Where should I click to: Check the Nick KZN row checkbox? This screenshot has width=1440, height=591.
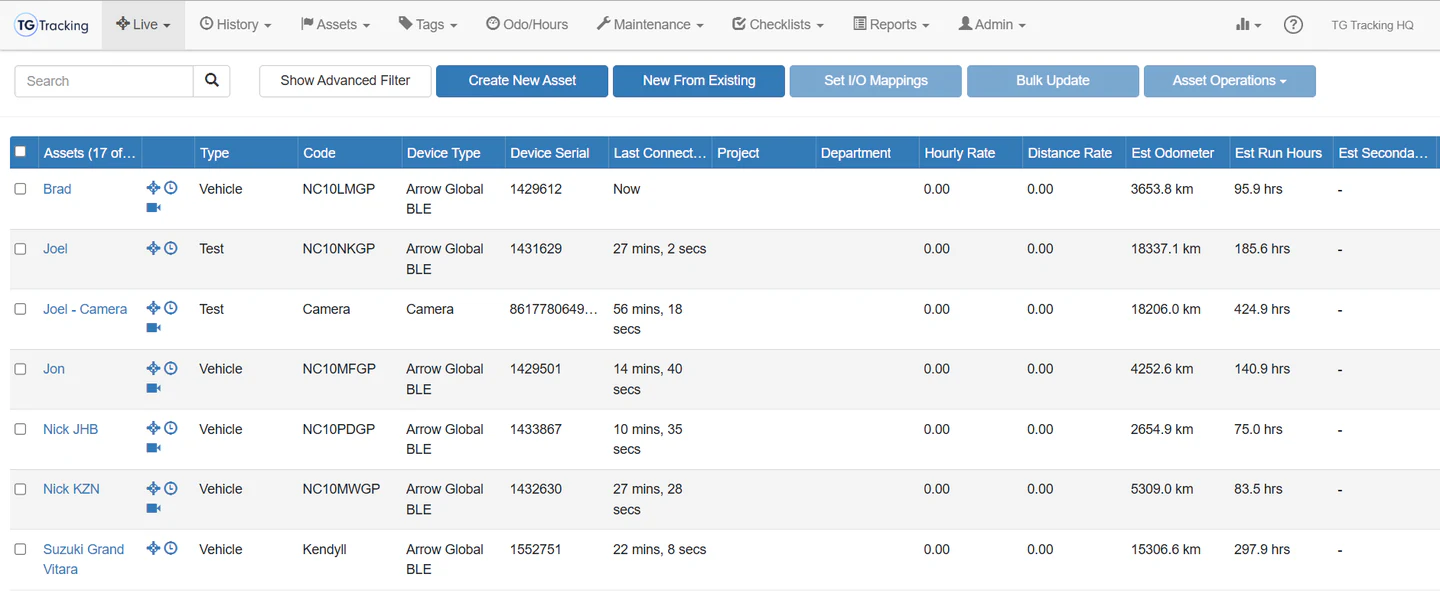(20, 489)
